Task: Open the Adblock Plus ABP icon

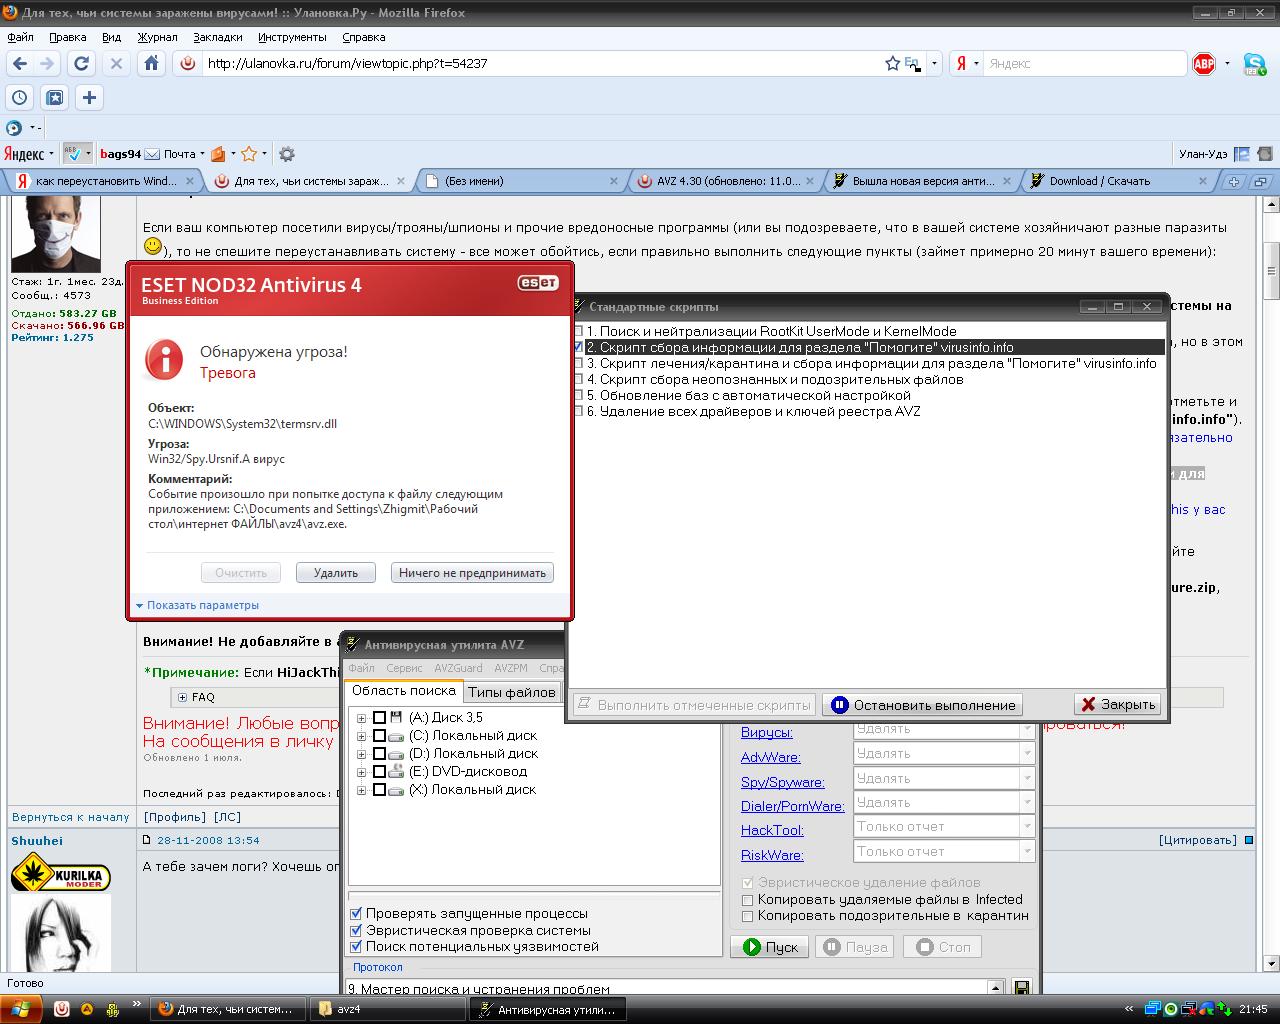Action: pyautogui.click(x=1204, y=63)
